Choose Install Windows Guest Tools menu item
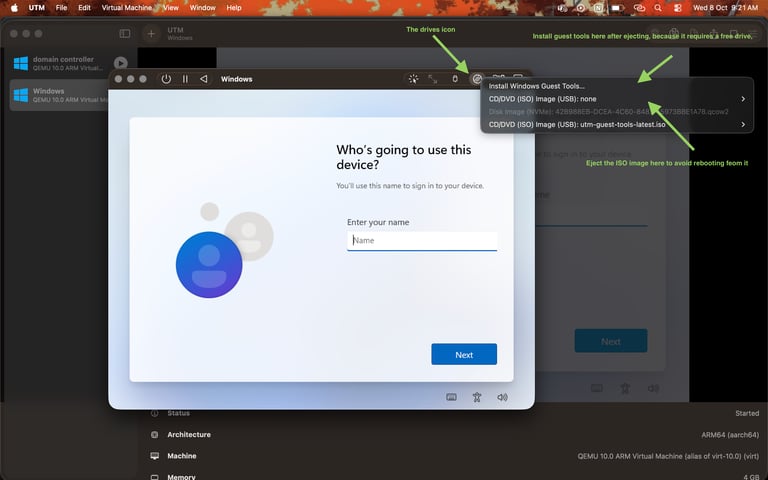The height and width of the screenshot is (480, 768). [x=537, y=86]
